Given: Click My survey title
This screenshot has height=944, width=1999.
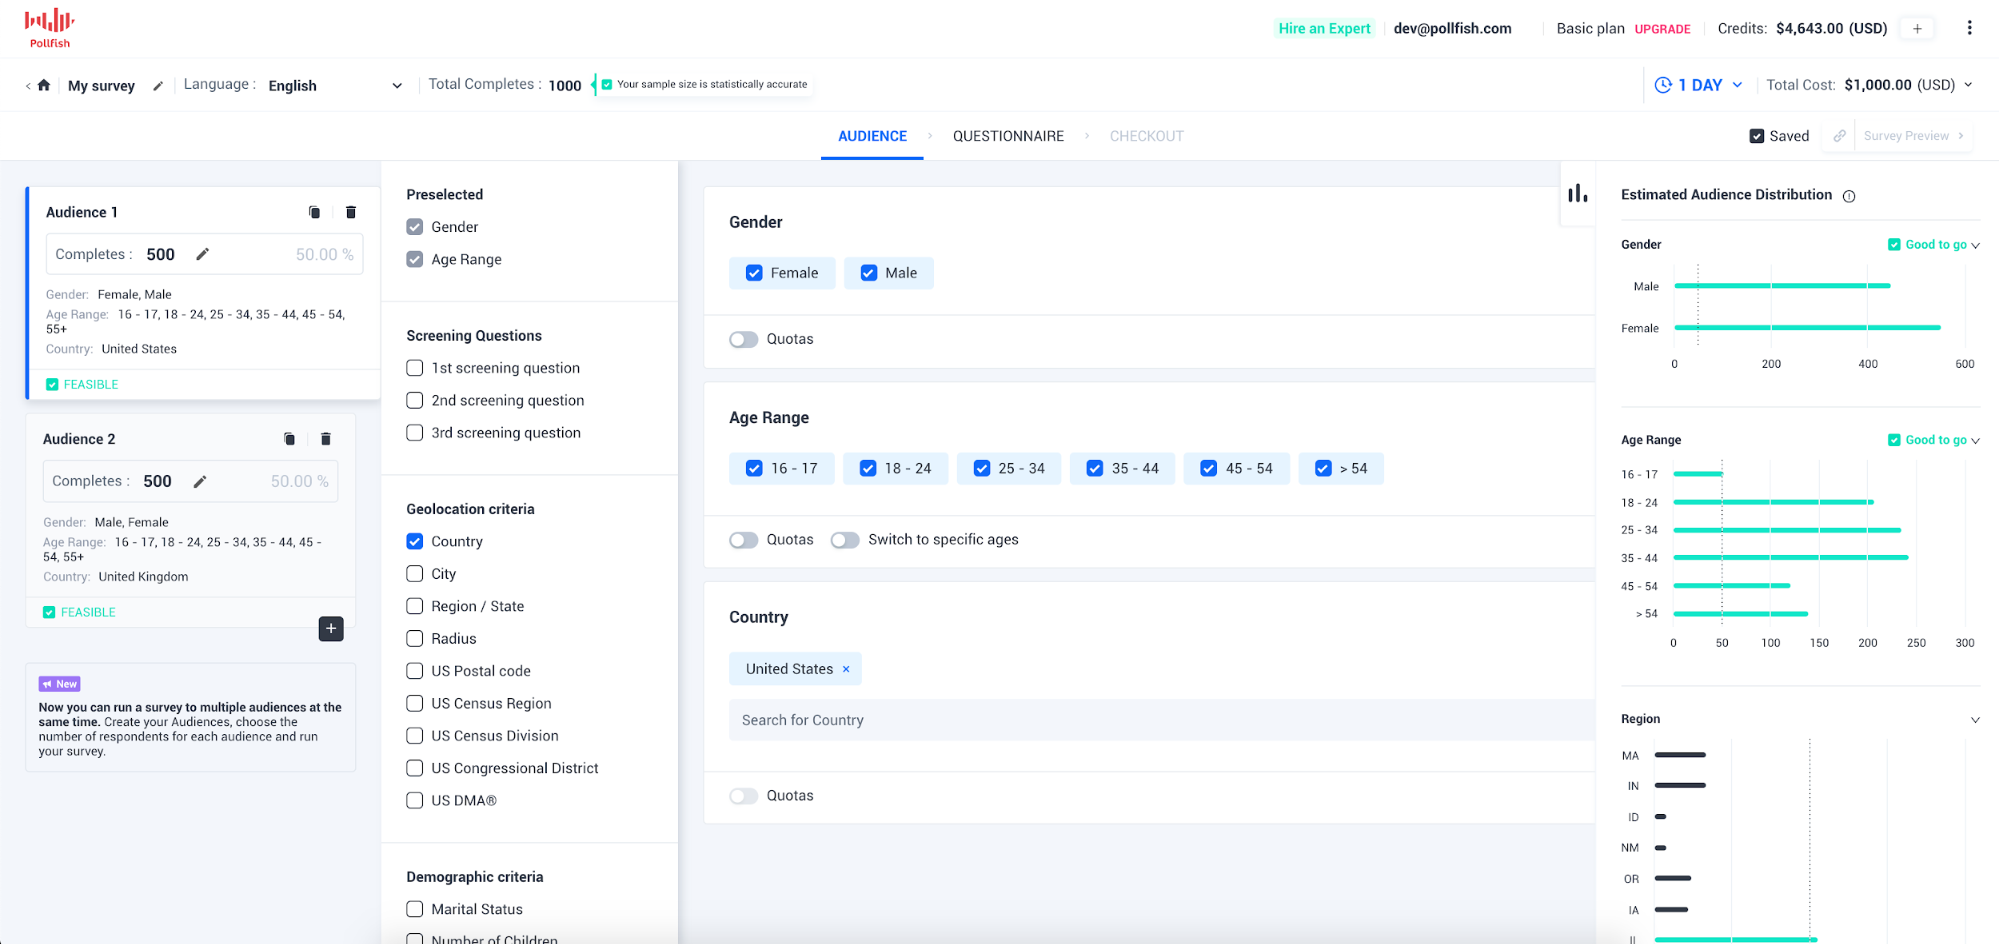Looking at the screenshot, I should click(101, 86).
